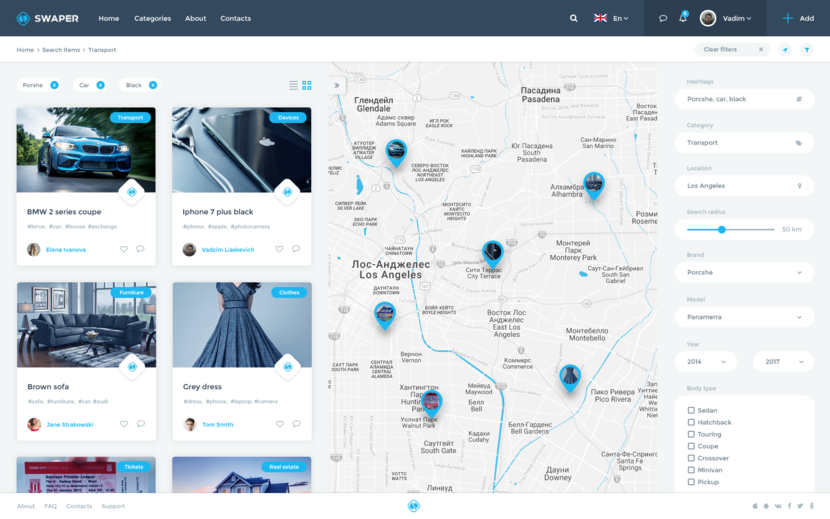
Task: Open Categories in top navigation
Action: [x=152, y=19]
